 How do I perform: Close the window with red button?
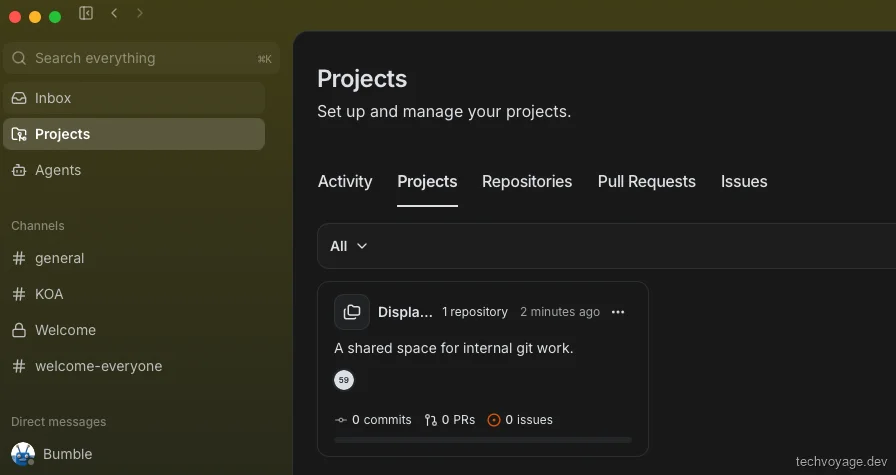pos(15,17)
